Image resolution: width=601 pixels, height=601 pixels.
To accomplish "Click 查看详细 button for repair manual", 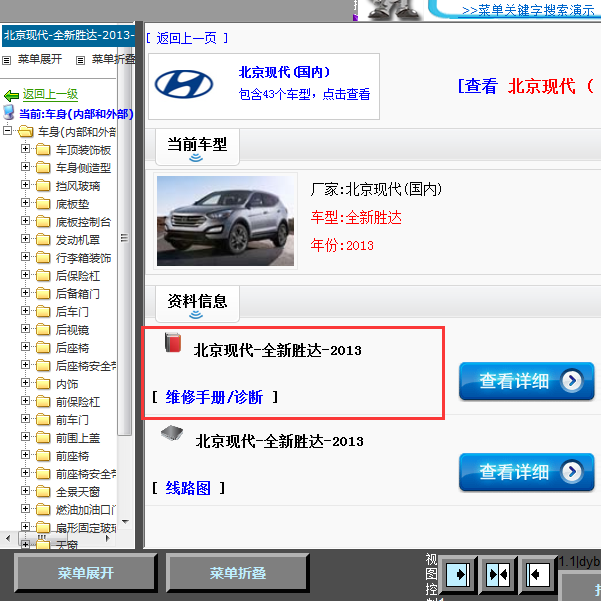I will [527, 381].
